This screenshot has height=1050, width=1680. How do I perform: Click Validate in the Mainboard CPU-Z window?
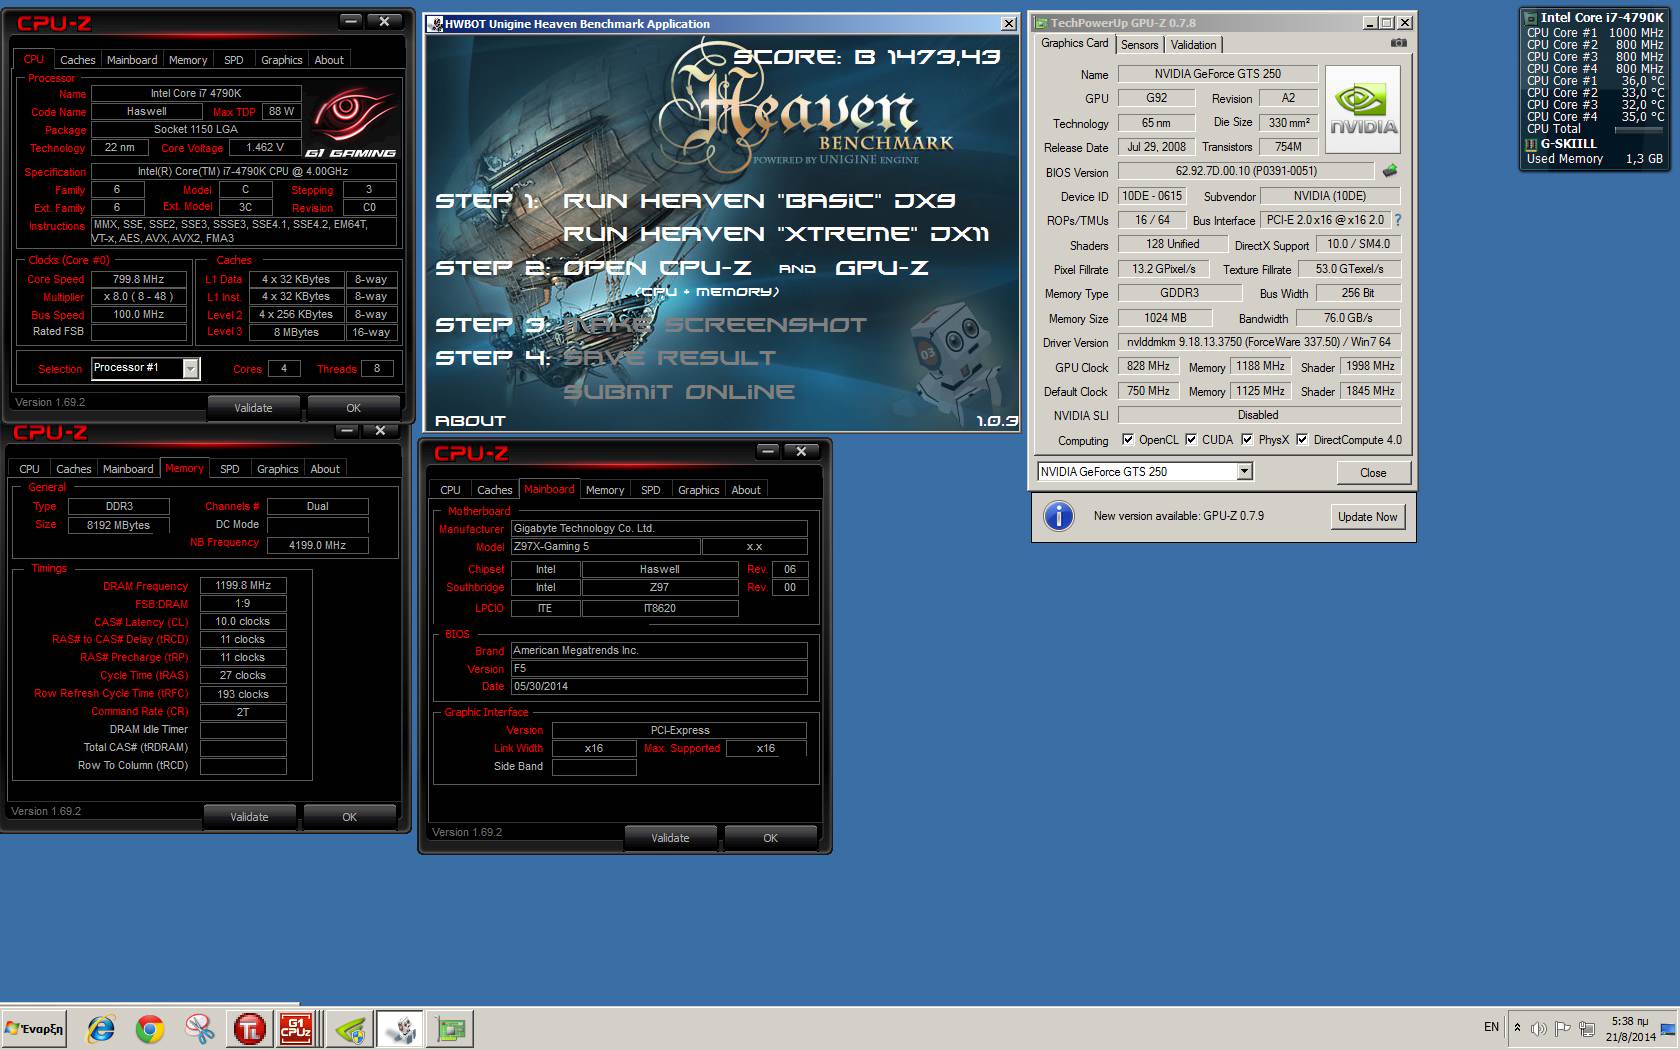tap(670, 838)
